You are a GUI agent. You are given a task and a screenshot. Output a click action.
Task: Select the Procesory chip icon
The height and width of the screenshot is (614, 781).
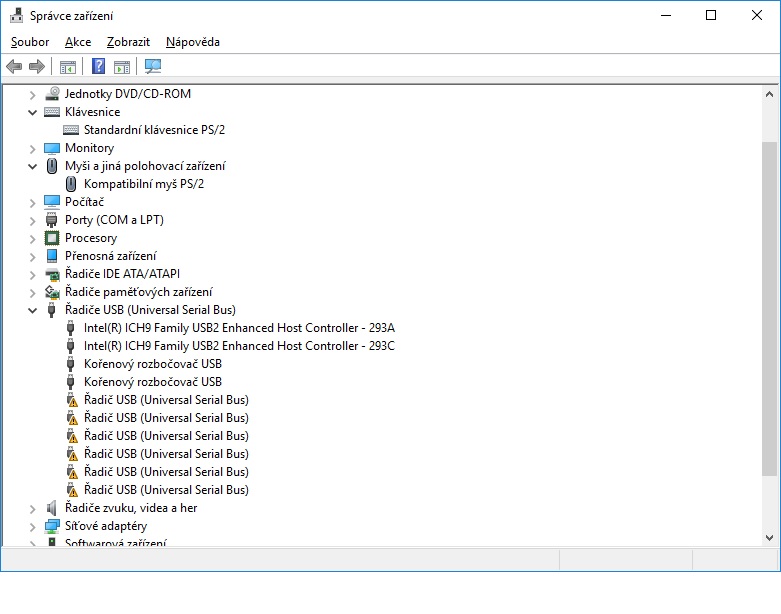tap(52, 238)
